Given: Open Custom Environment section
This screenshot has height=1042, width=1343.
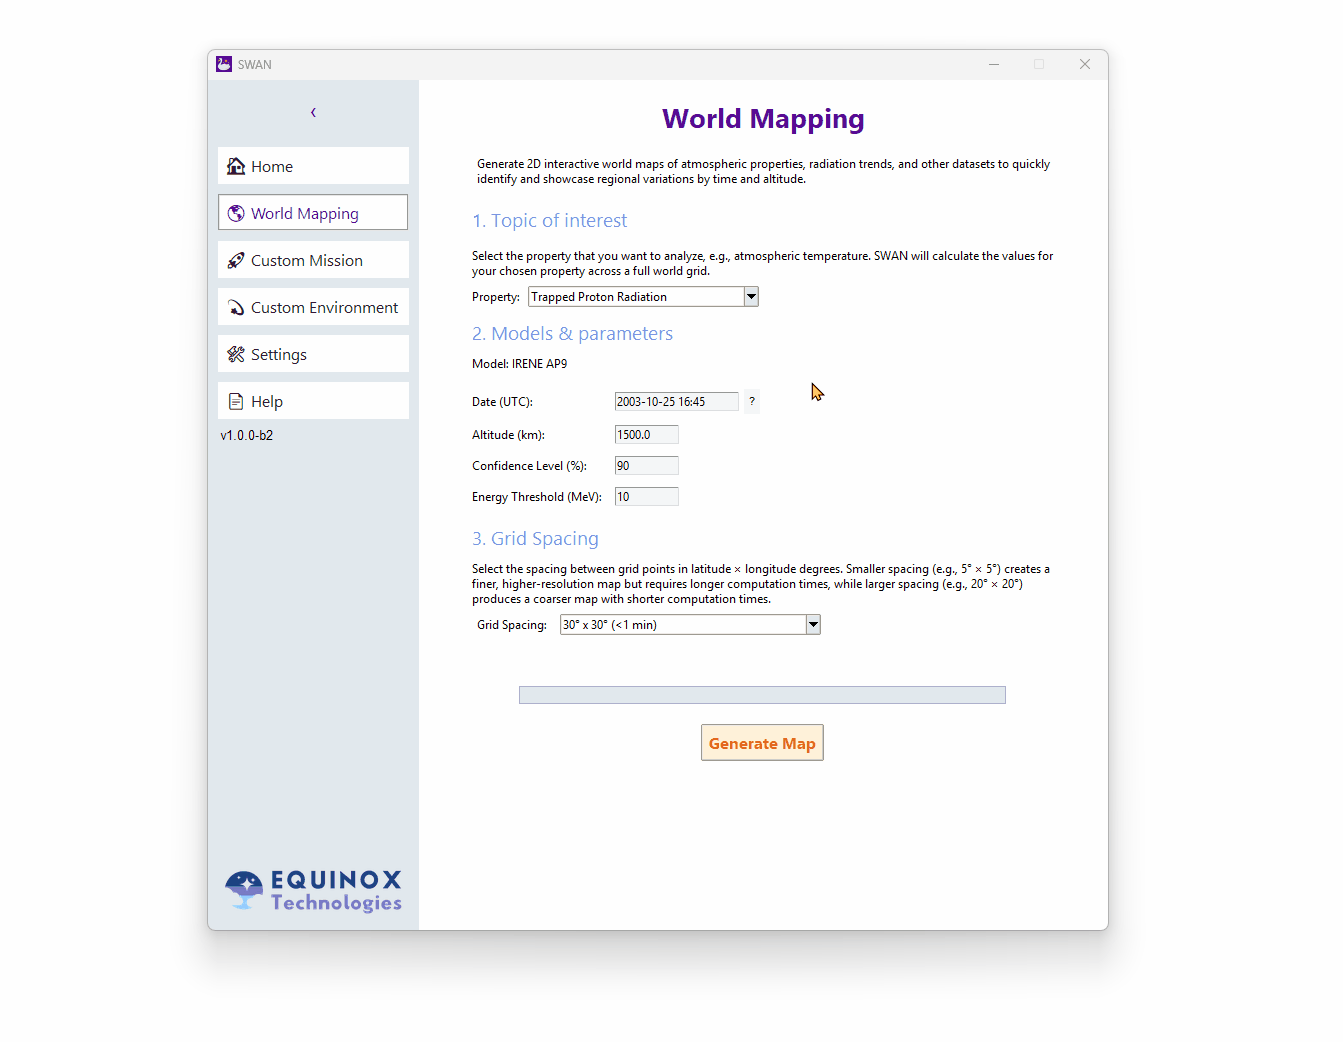Looking at the screenshot, I should pos(313,307).
